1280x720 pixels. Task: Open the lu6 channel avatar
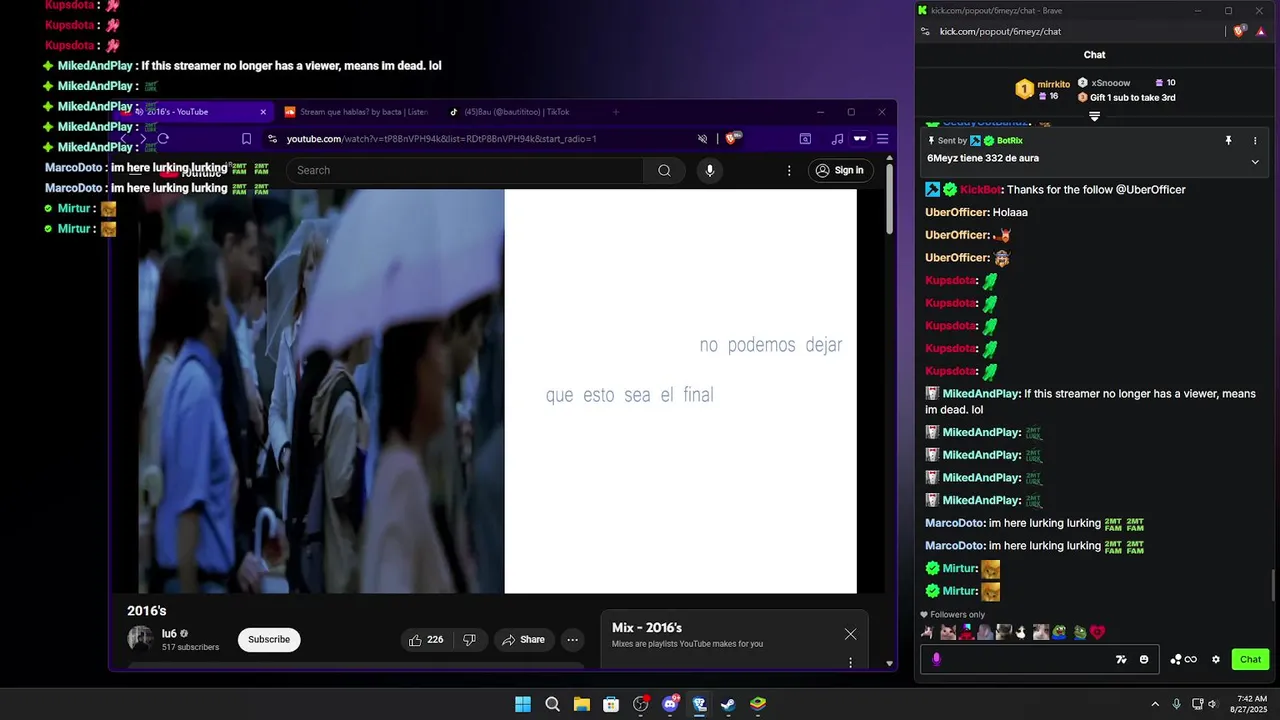click(x=140, y=639)
